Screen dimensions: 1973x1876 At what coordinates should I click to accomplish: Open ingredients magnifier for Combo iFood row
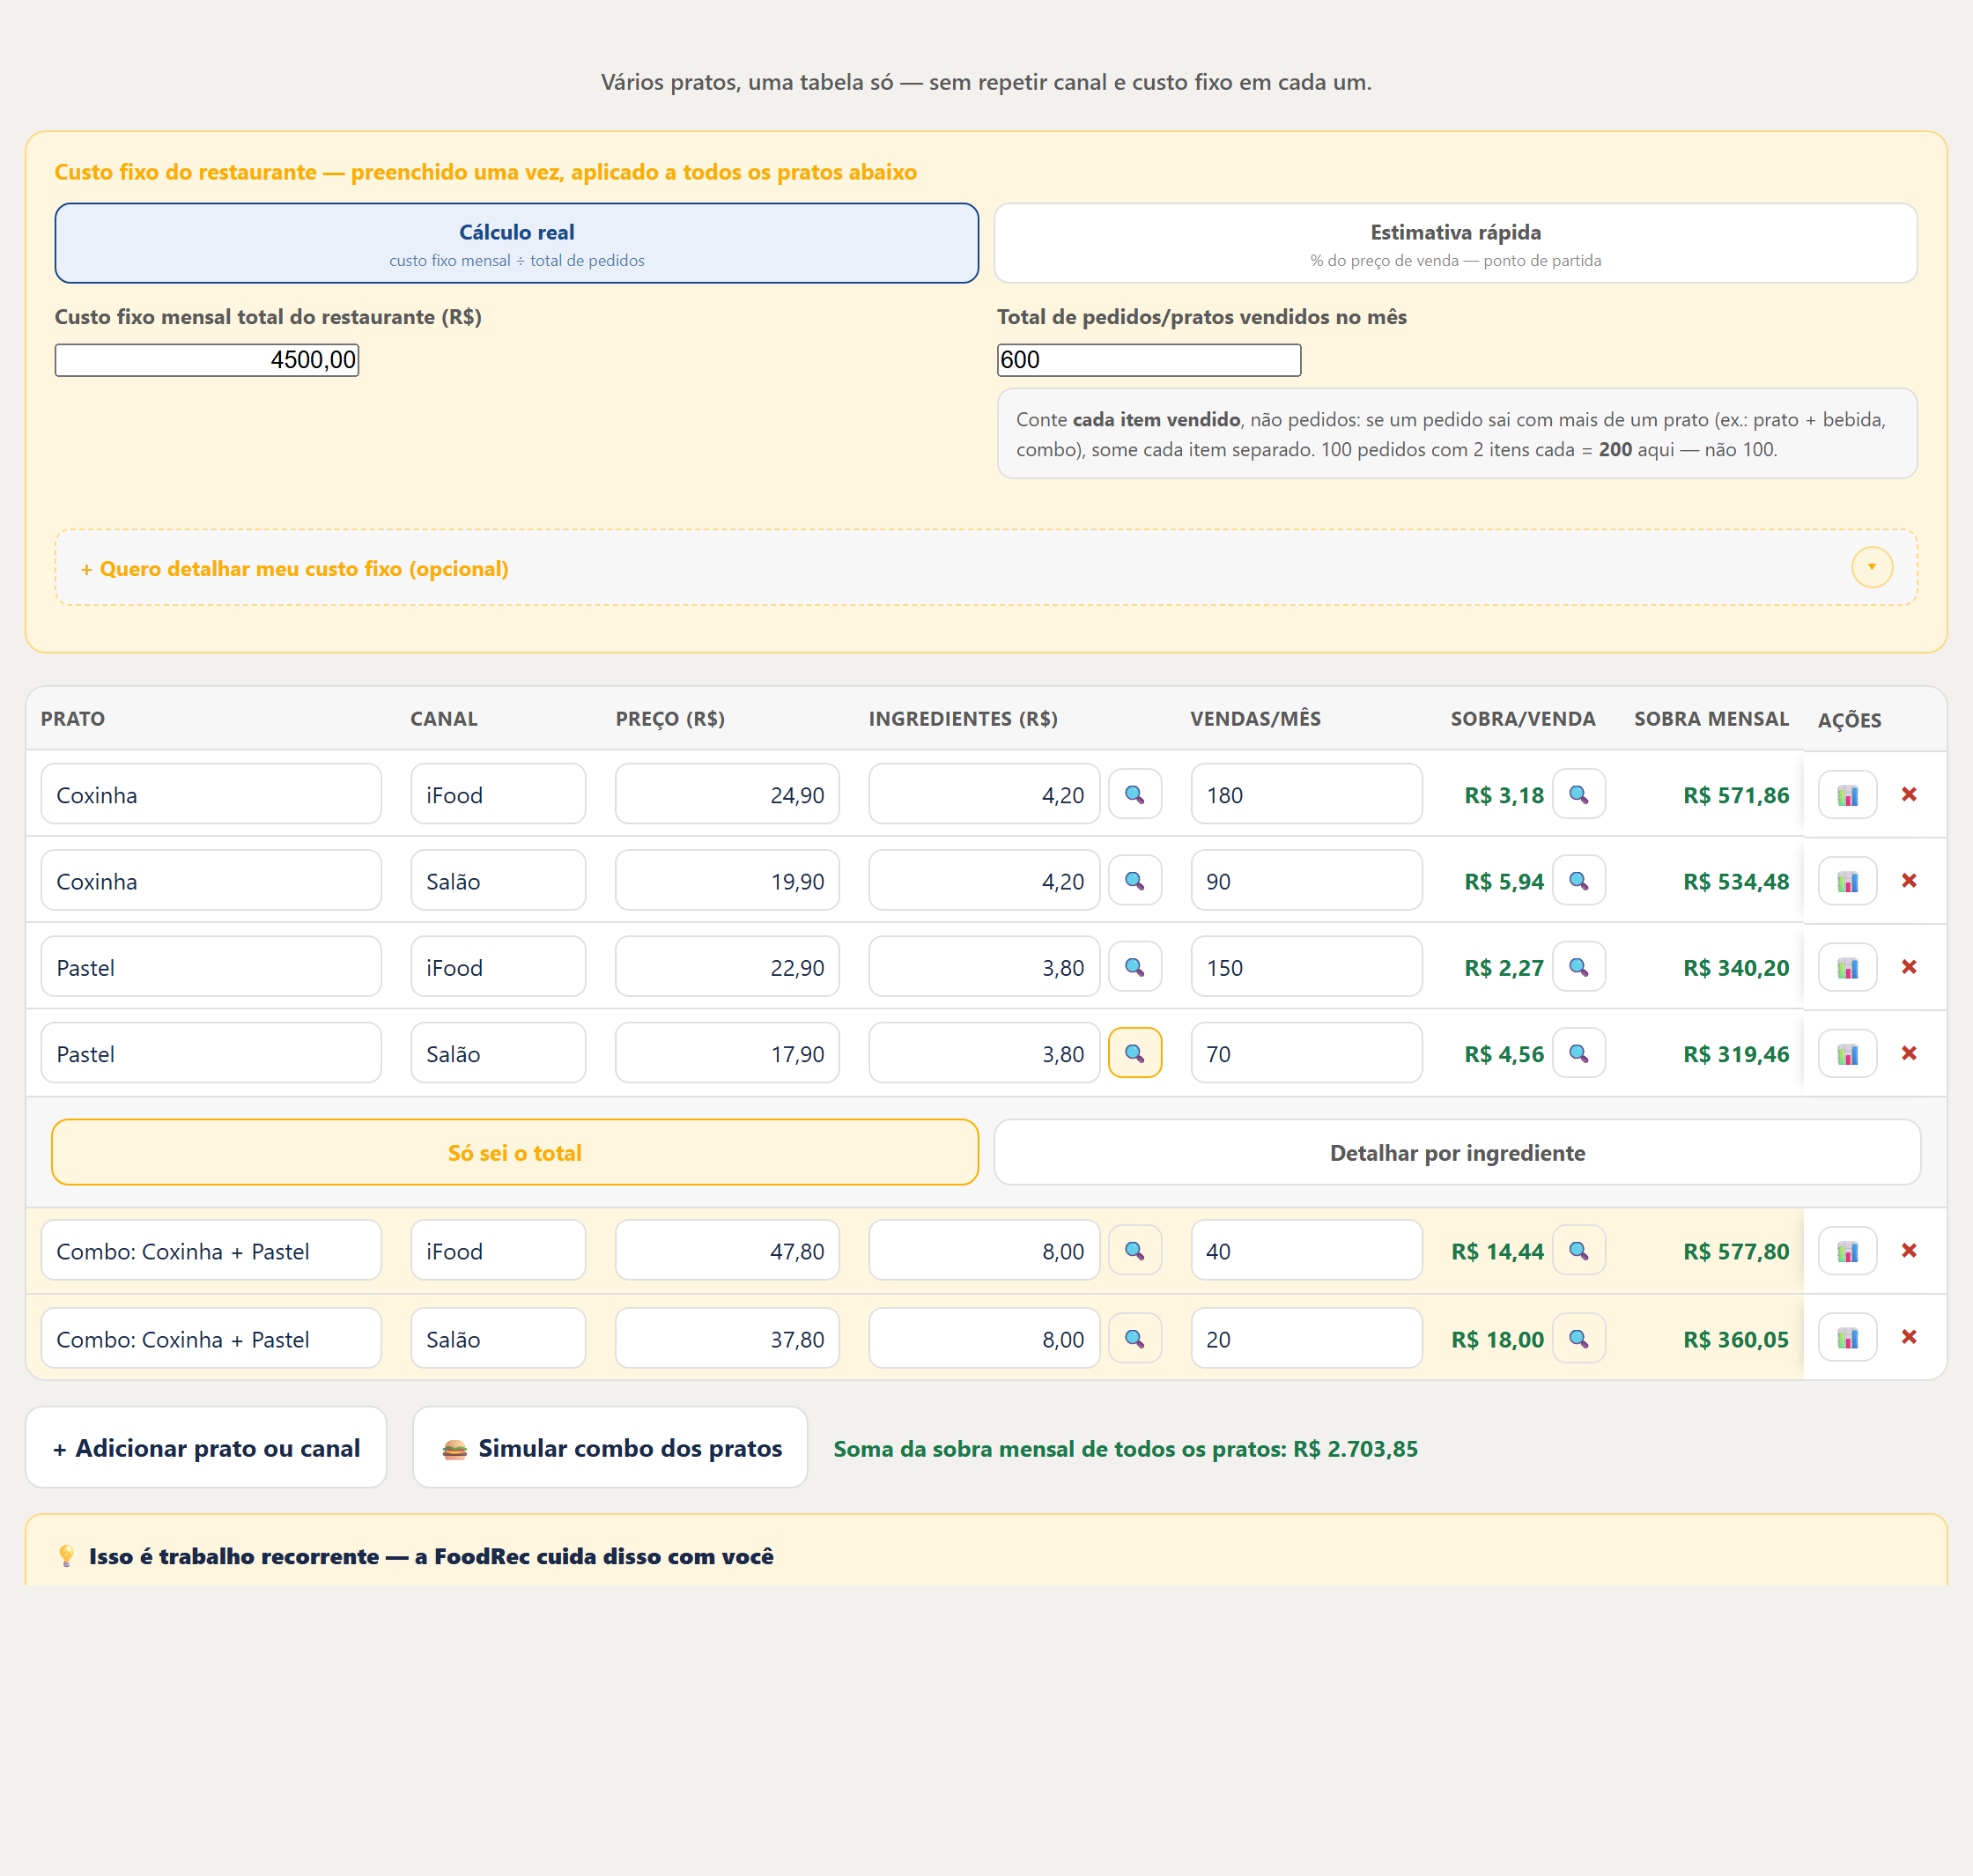pos(1135,1250)
